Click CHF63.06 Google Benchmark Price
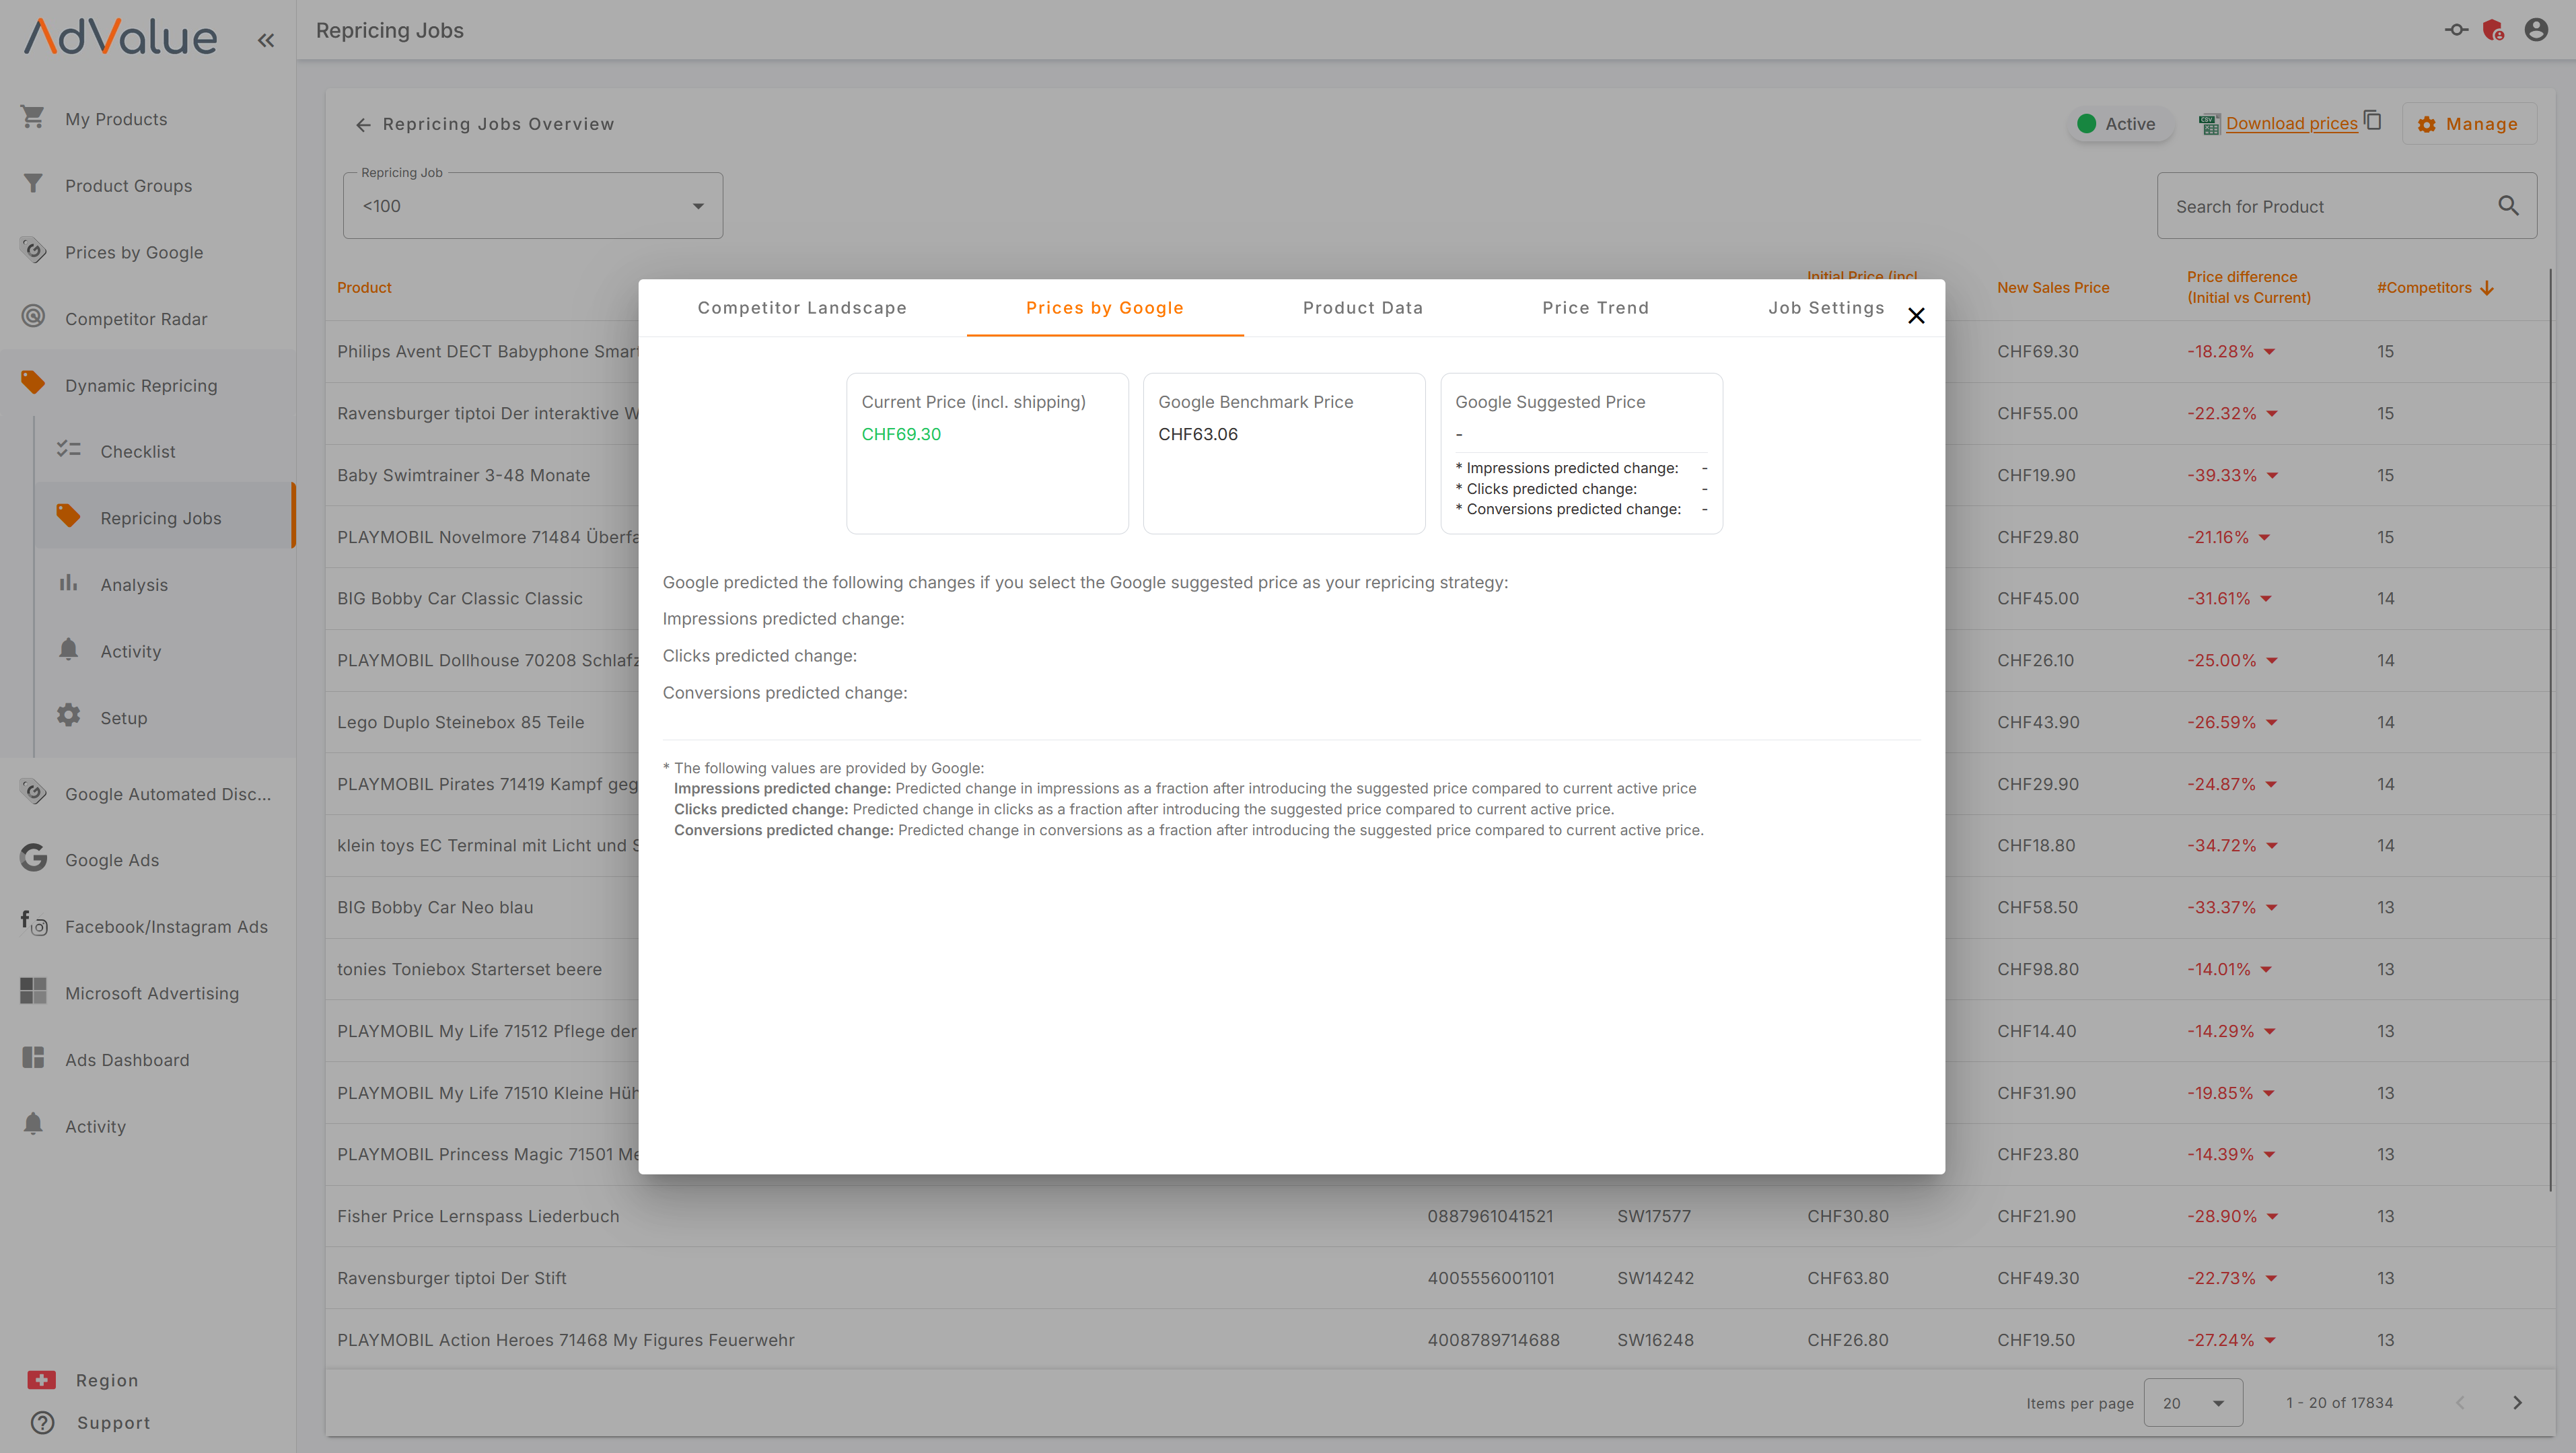The image size is (2576, 1453). 1197,434
